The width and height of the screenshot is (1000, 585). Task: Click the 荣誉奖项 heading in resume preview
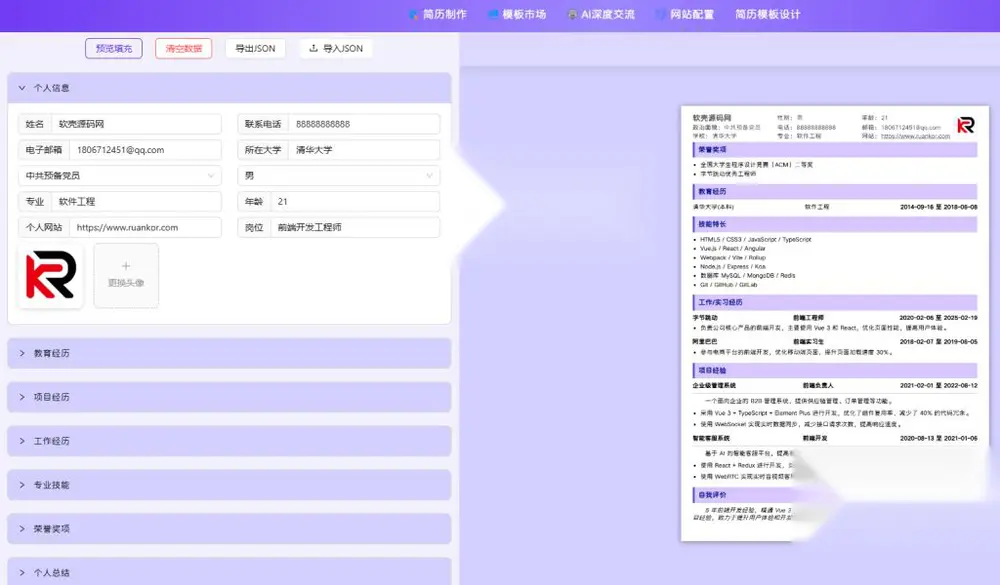point(835,150)
